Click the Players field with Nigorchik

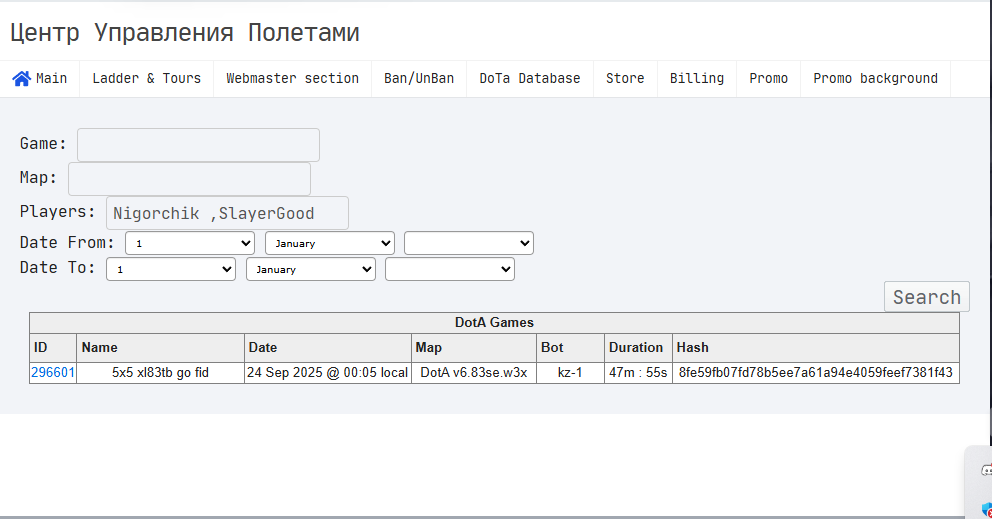227,213
